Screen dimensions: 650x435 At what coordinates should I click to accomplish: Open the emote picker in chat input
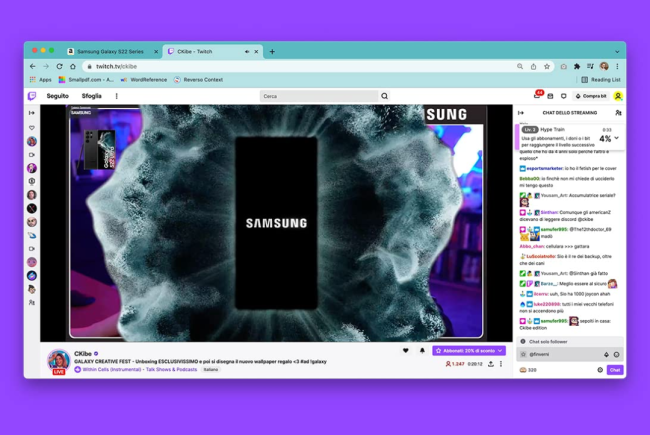pyautogui.click(x=616, y=355)
